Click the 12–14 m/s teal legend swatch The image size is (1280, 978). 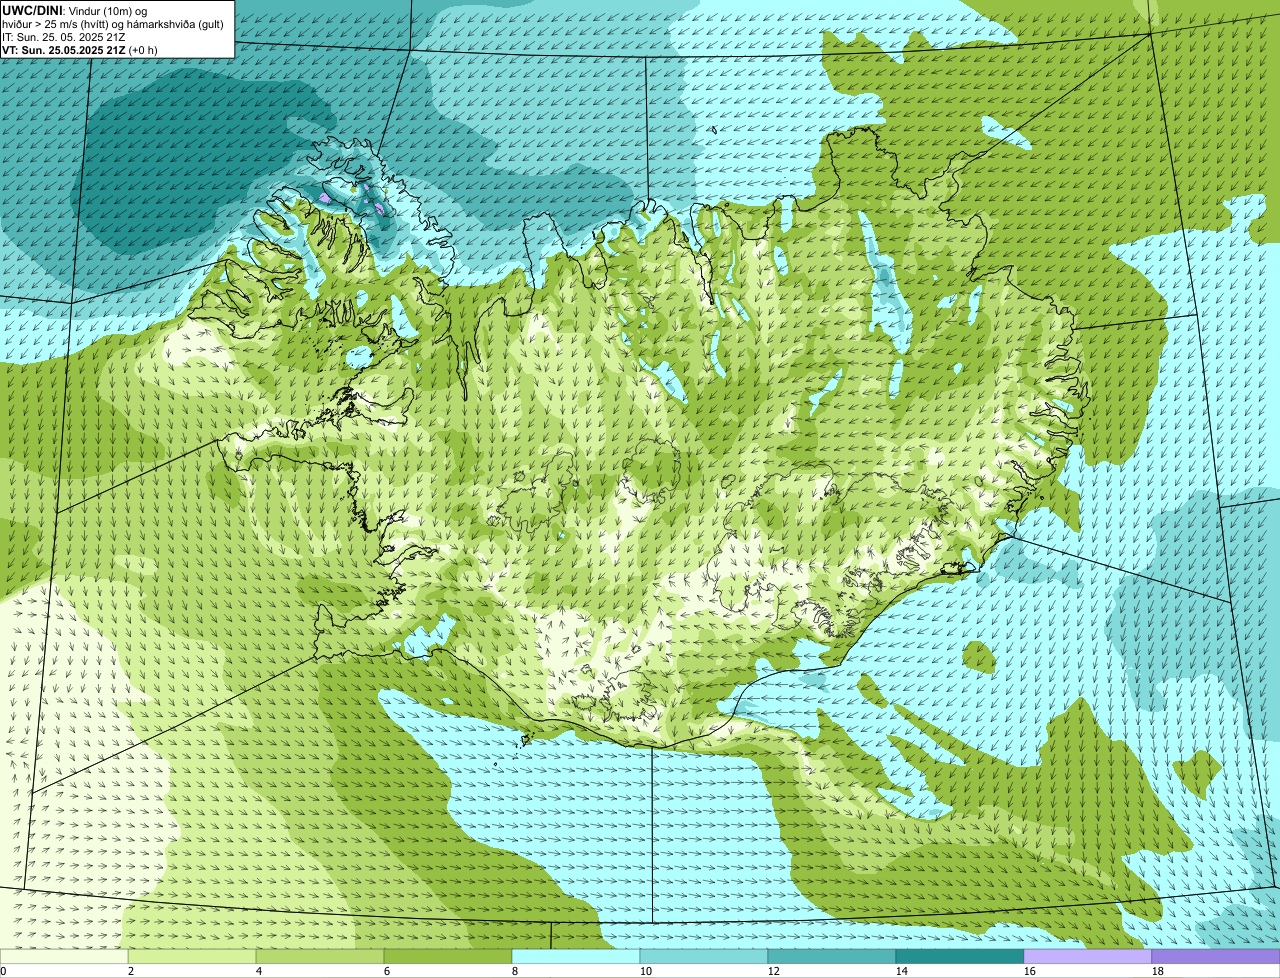tap(832, 956)
